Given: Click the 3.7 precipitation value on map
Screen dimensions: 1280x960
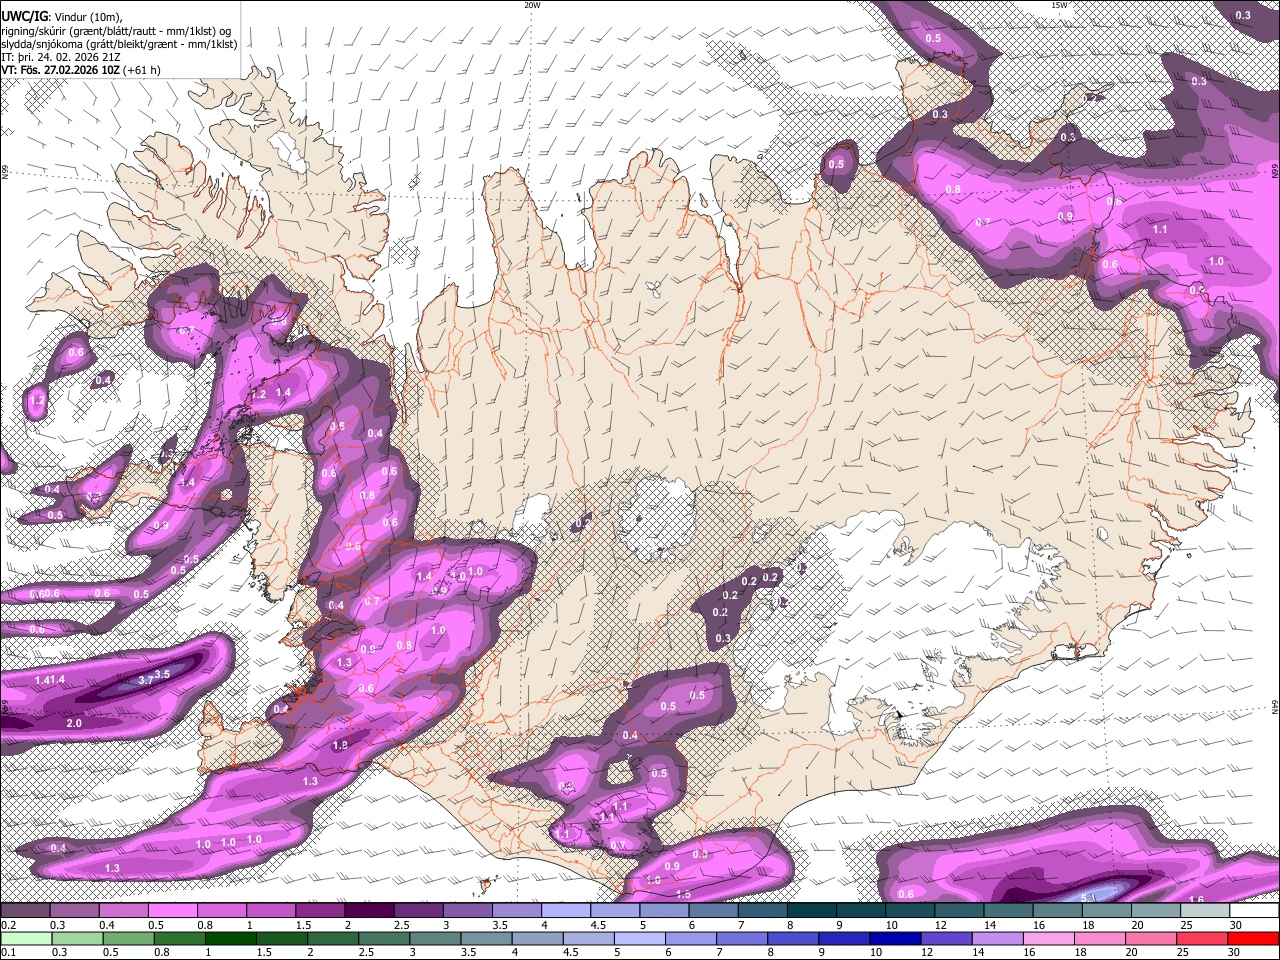Looking at the screenshot, I should pyautogui.click(x=146, y=680).
